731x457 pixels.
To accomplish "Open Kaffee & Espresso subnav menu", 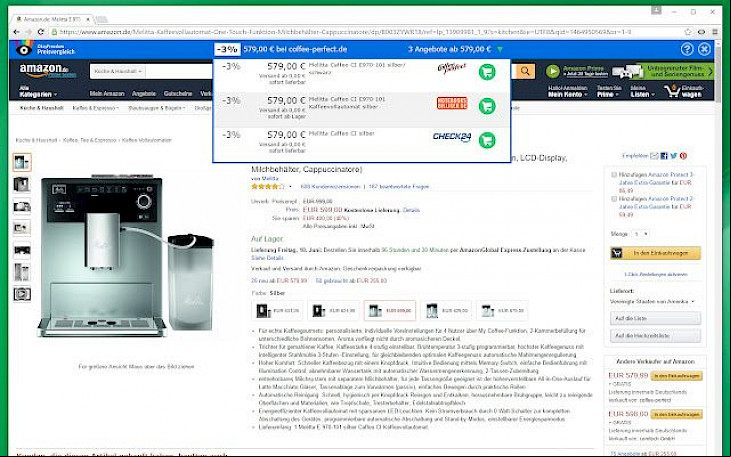I will click(x=96, y=108).
